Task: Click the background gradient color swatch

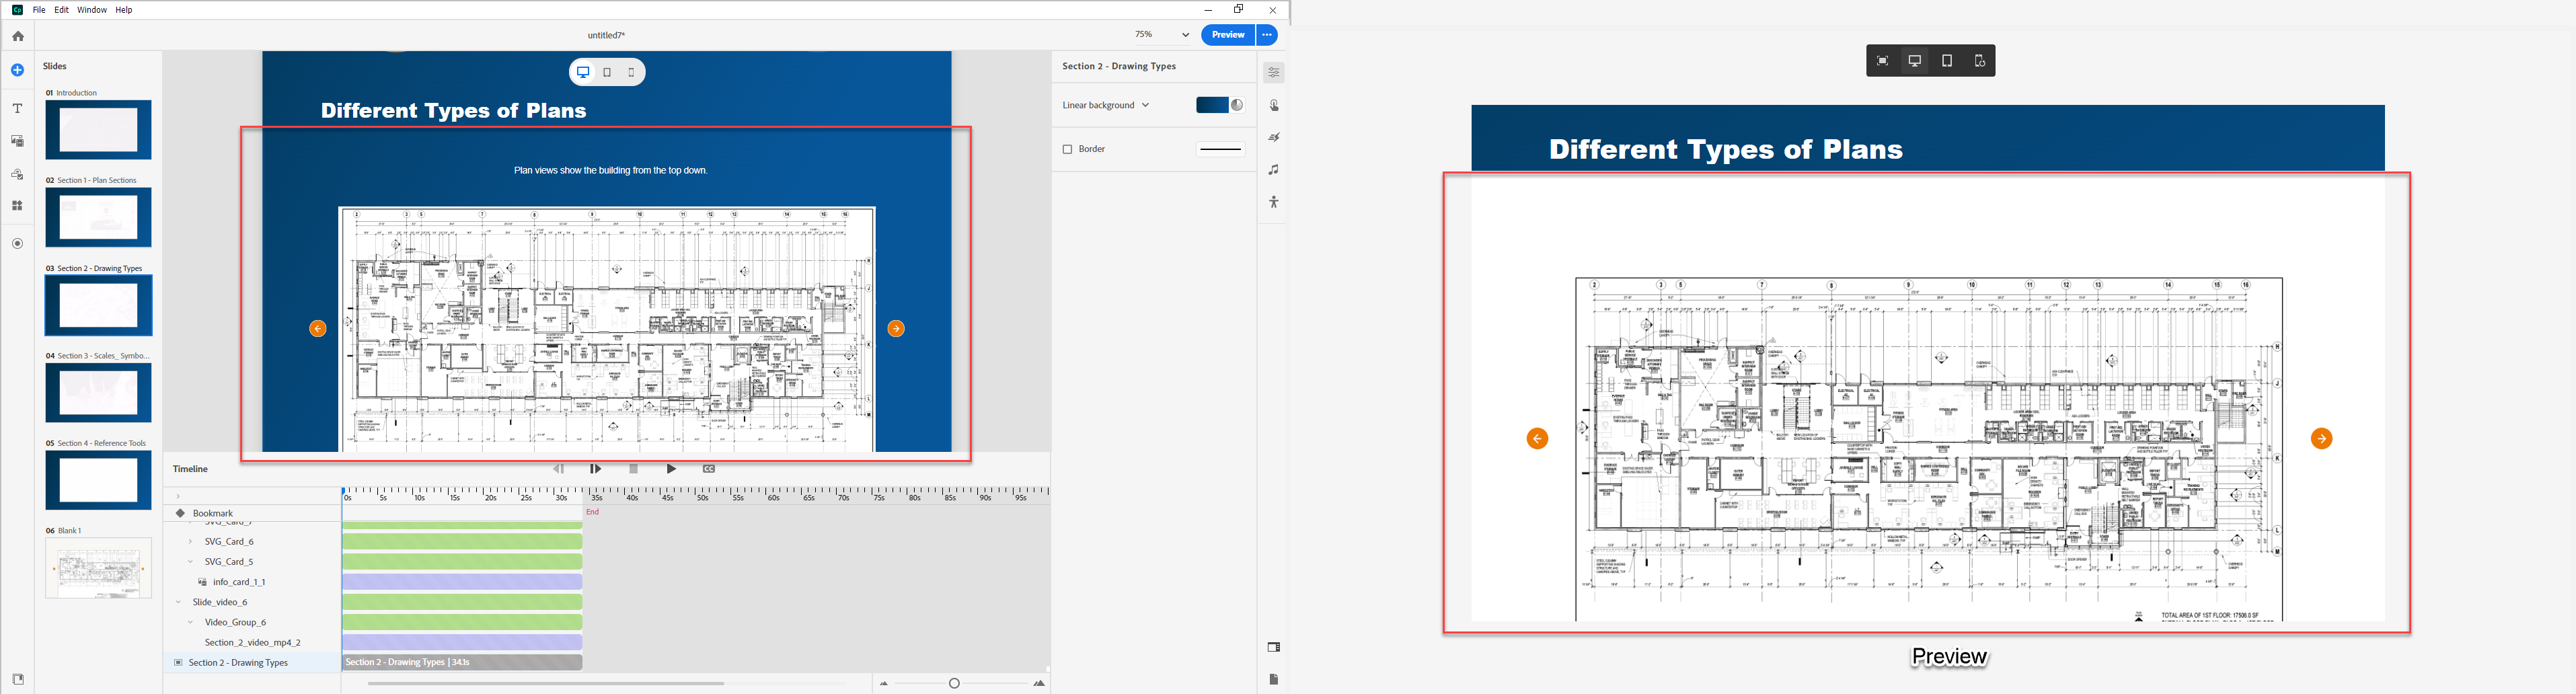Action: click(x=1211, y=105)
